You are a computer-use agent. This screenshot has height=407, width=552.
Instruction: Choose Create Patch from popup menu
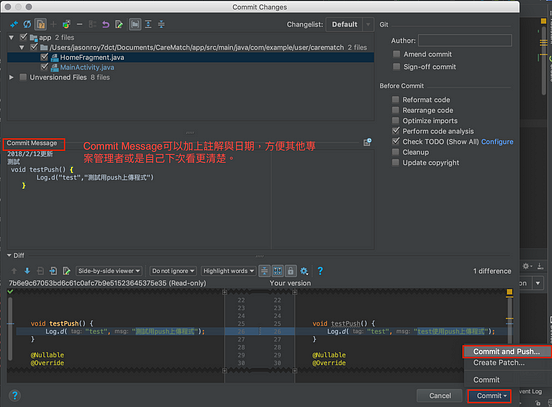click(498, 363)
